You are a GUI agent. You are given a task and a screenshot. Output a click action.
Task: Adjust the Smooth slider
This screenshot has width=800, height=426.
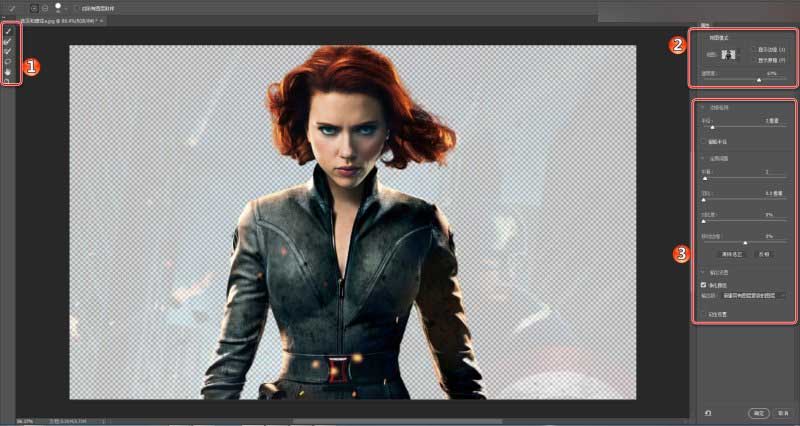pyautogui.click(x=705, y=179)
